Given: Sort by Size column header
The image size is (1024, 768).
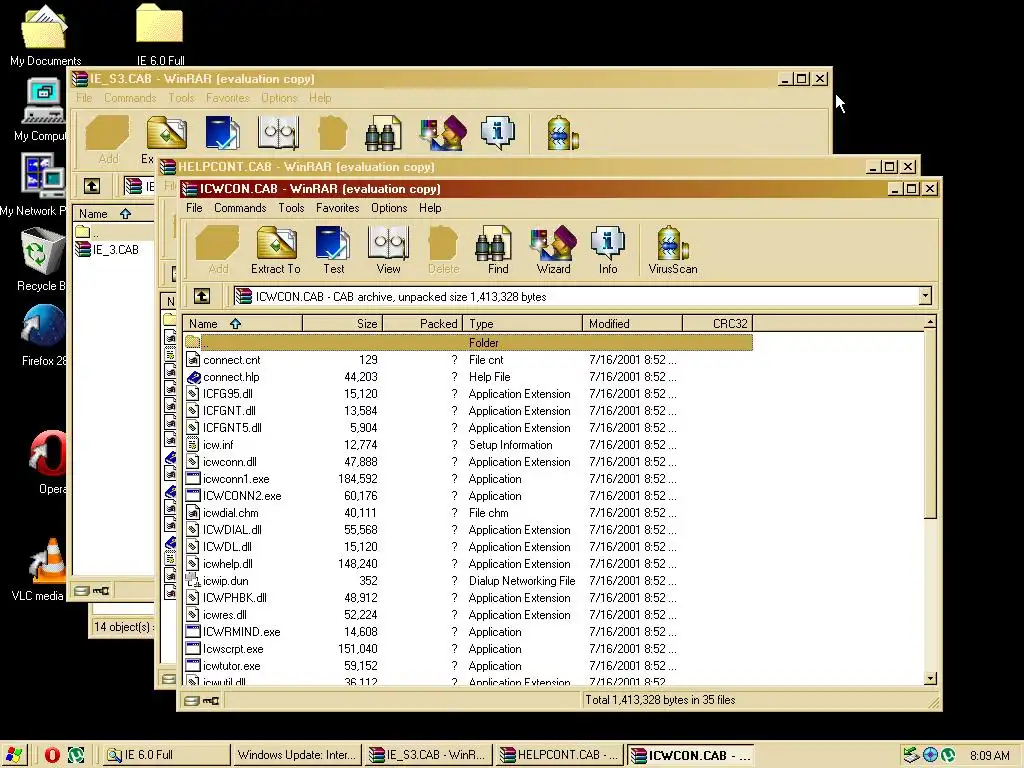Looking at the screenshot, I should tap(342, 323).
